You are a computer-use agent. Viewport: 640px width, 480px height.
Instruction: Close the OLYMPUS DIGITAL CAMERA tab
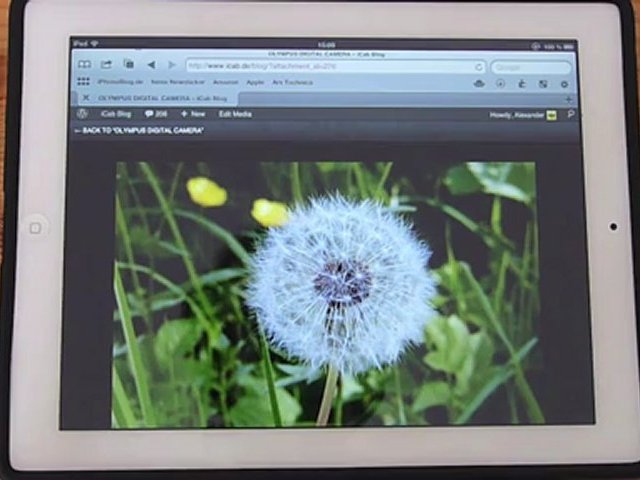tap(85, 98)
